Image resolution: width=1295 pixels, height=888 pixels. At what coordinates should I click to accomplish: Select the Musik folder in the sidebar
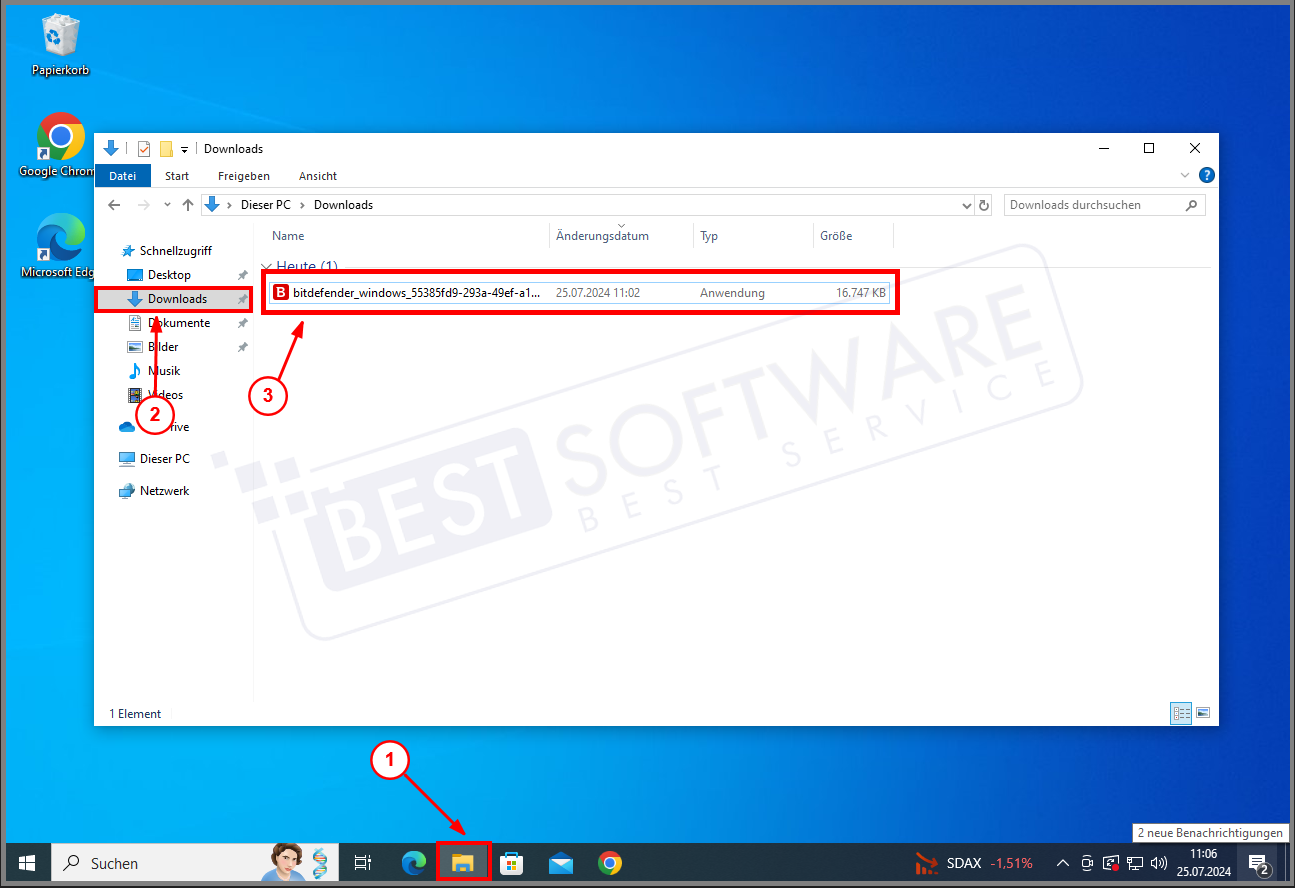tap(165, 370)
